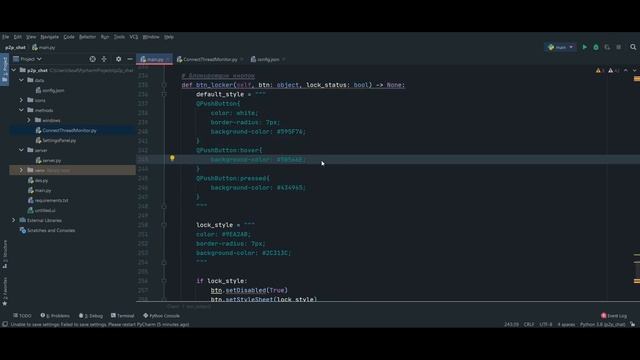Viewport: 640px width, 360px height.
Task: Collapse the data folder
Action: click(x=21, y=80)
